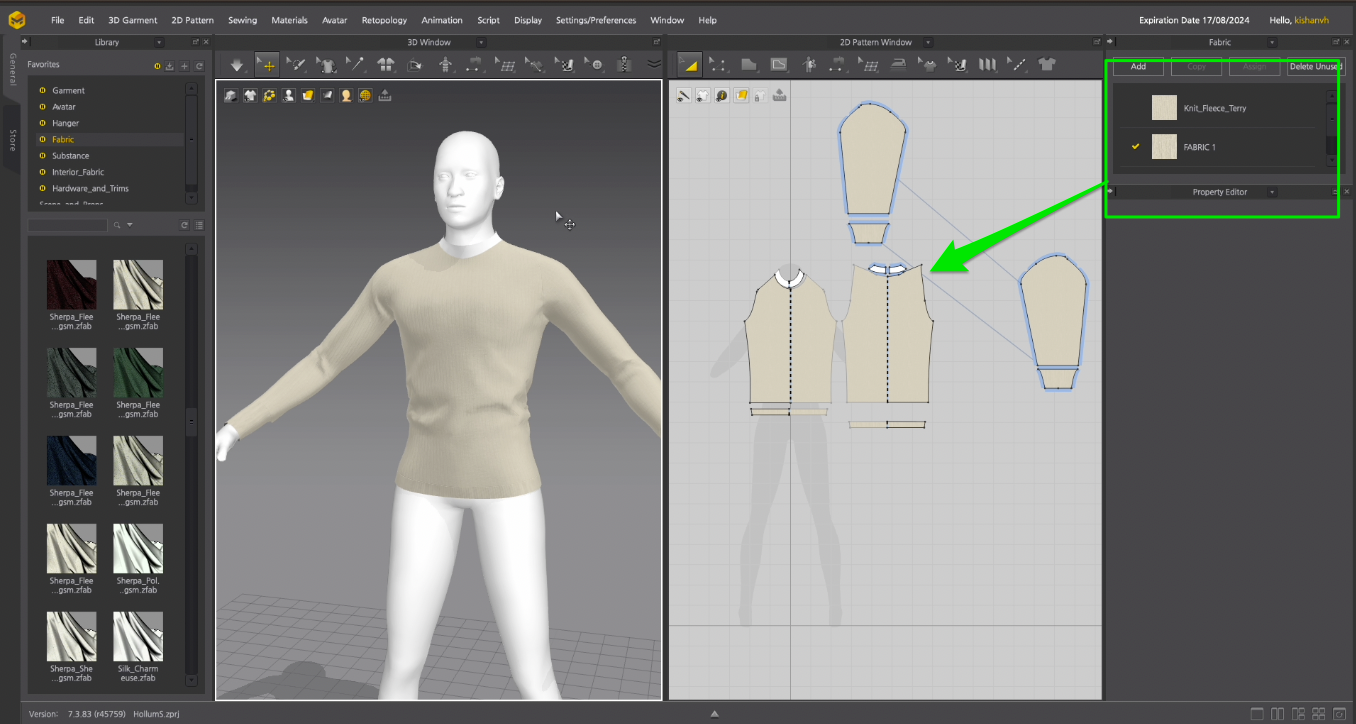Image resolution: width=1356 pixels, height=724 pixels.
Task: Choose the Edit Texture grid tool in 3D toolbar
Action: pyautogui.click(x=506, y=64)
